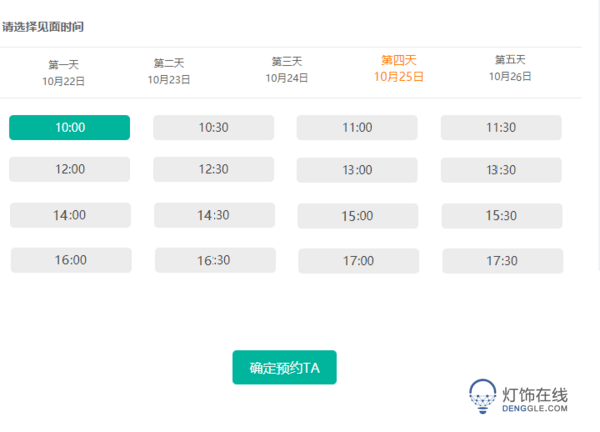
Task: Pick the 11:00 meeting time
Action: (357, 127)
